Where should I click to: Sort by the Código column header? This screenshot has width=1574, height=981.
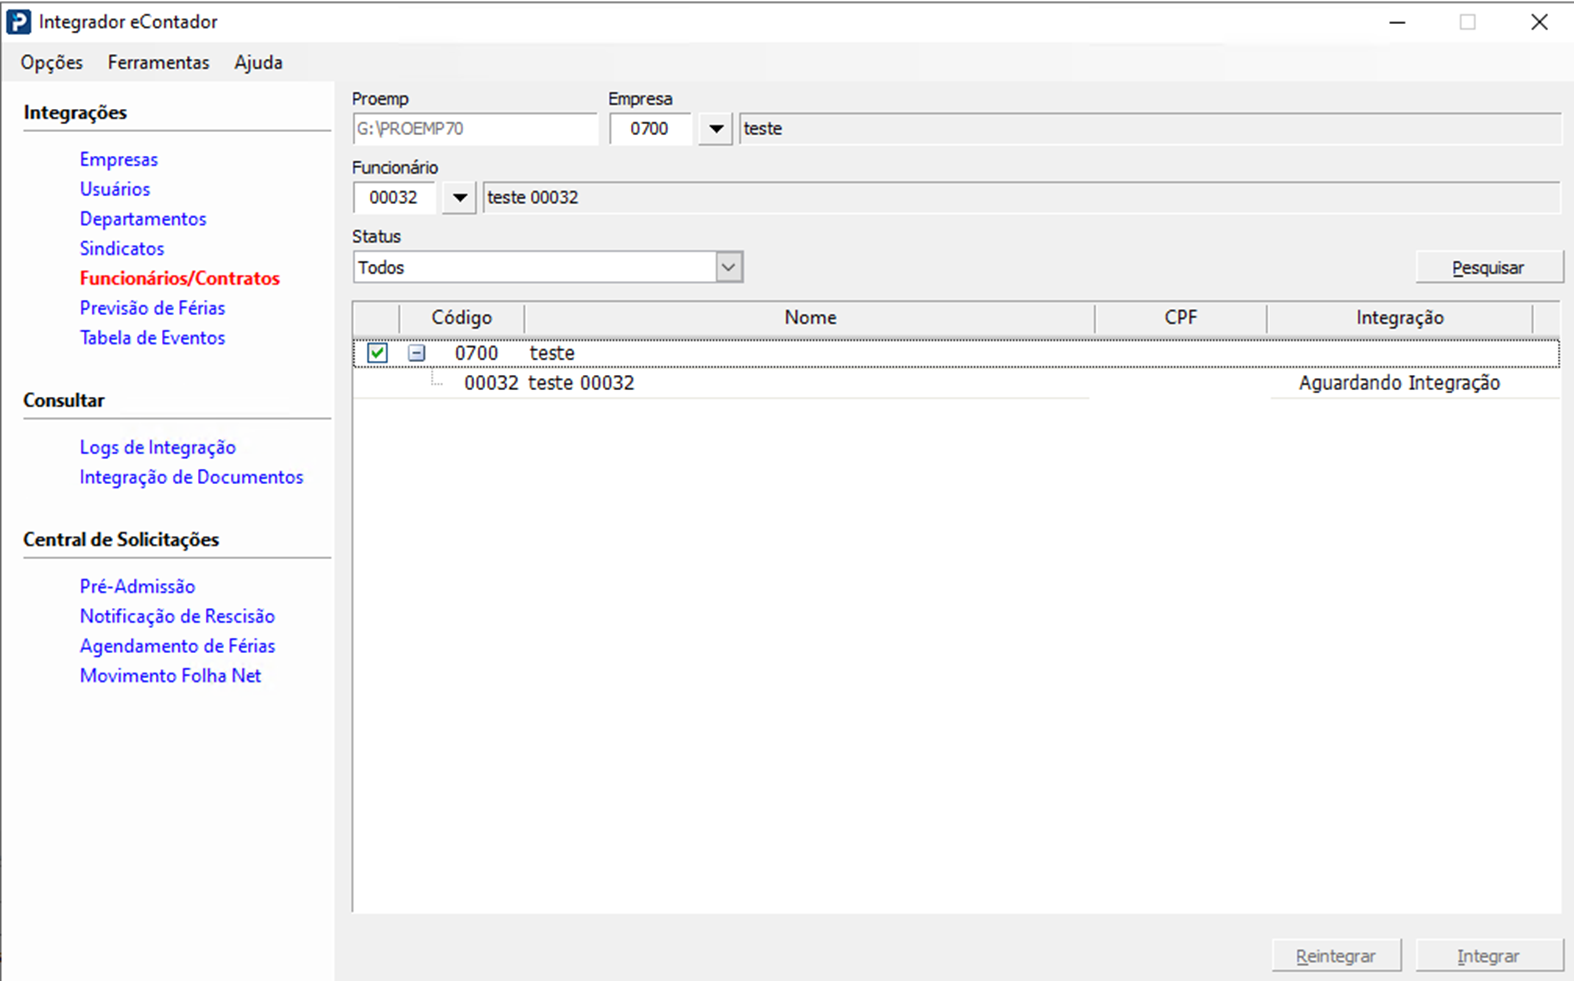tap(461, 318)
